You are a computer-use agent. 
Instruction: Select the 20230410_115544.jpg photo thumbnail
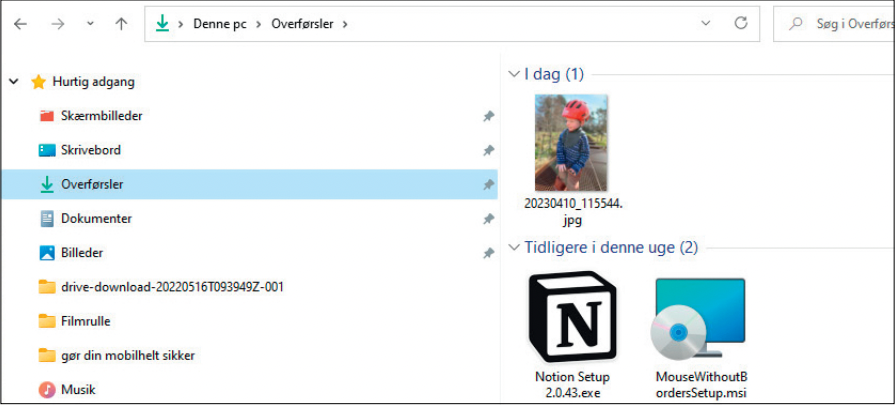[571, 143]
